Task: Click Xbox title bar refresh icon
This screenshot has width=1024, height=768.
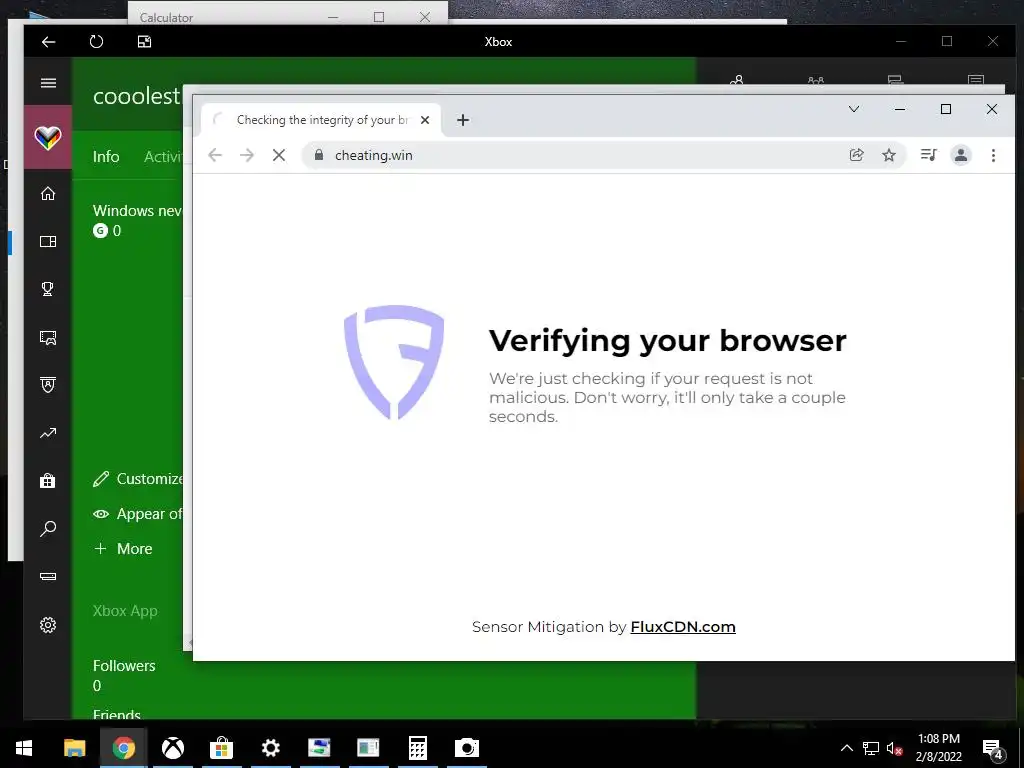Action: 96,42
